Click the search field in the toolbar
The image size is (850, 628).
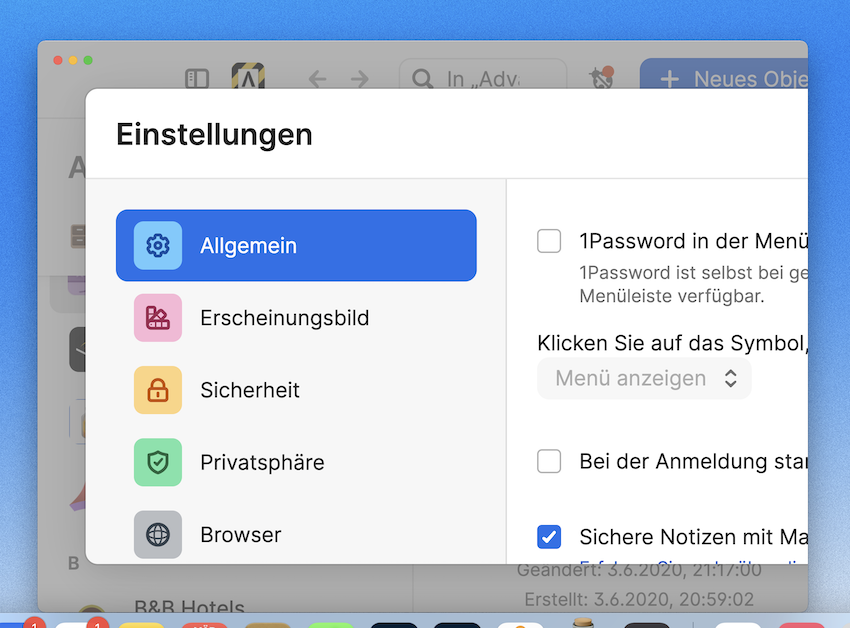click(483, 79)
